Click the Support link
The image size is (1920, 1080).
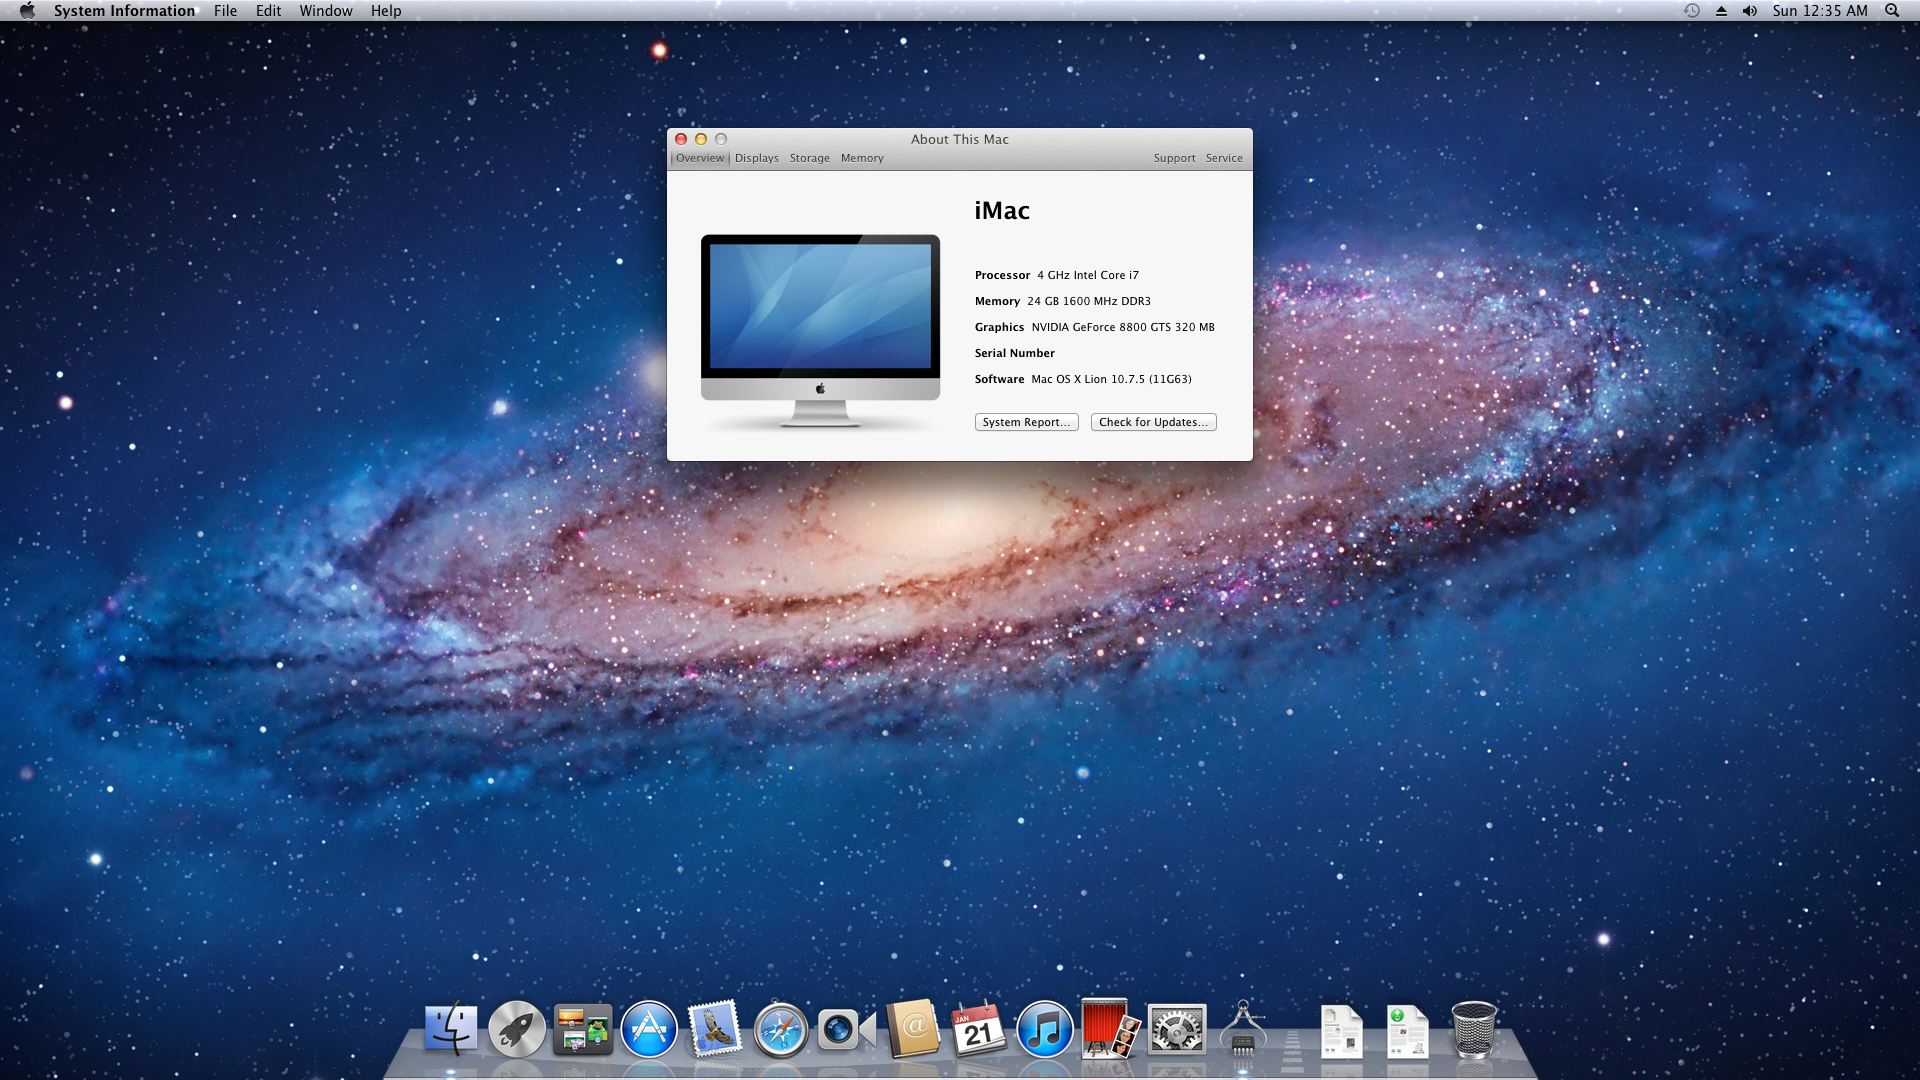[1174, 158]
